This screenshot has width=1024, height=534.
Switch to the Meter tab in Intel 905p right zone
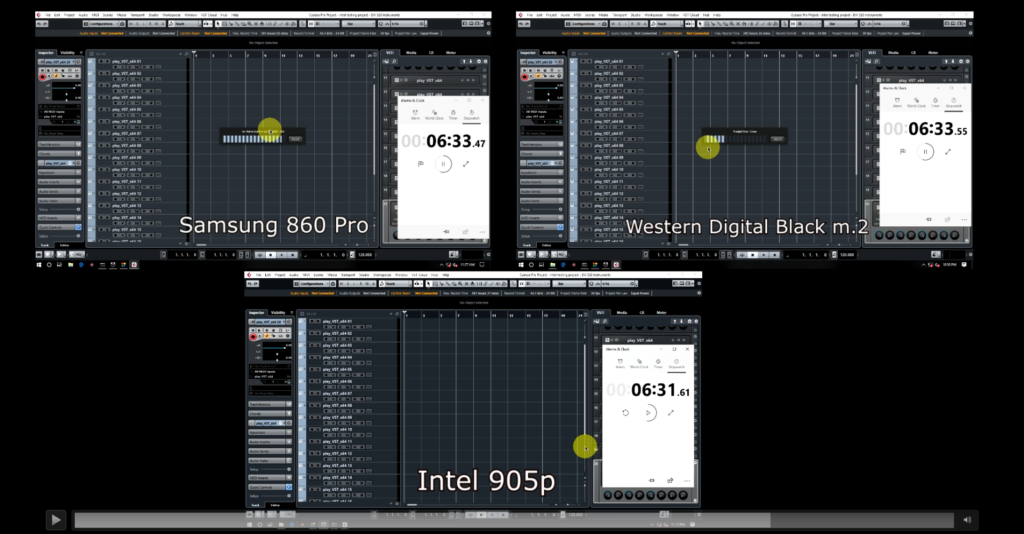coord(661,313)
